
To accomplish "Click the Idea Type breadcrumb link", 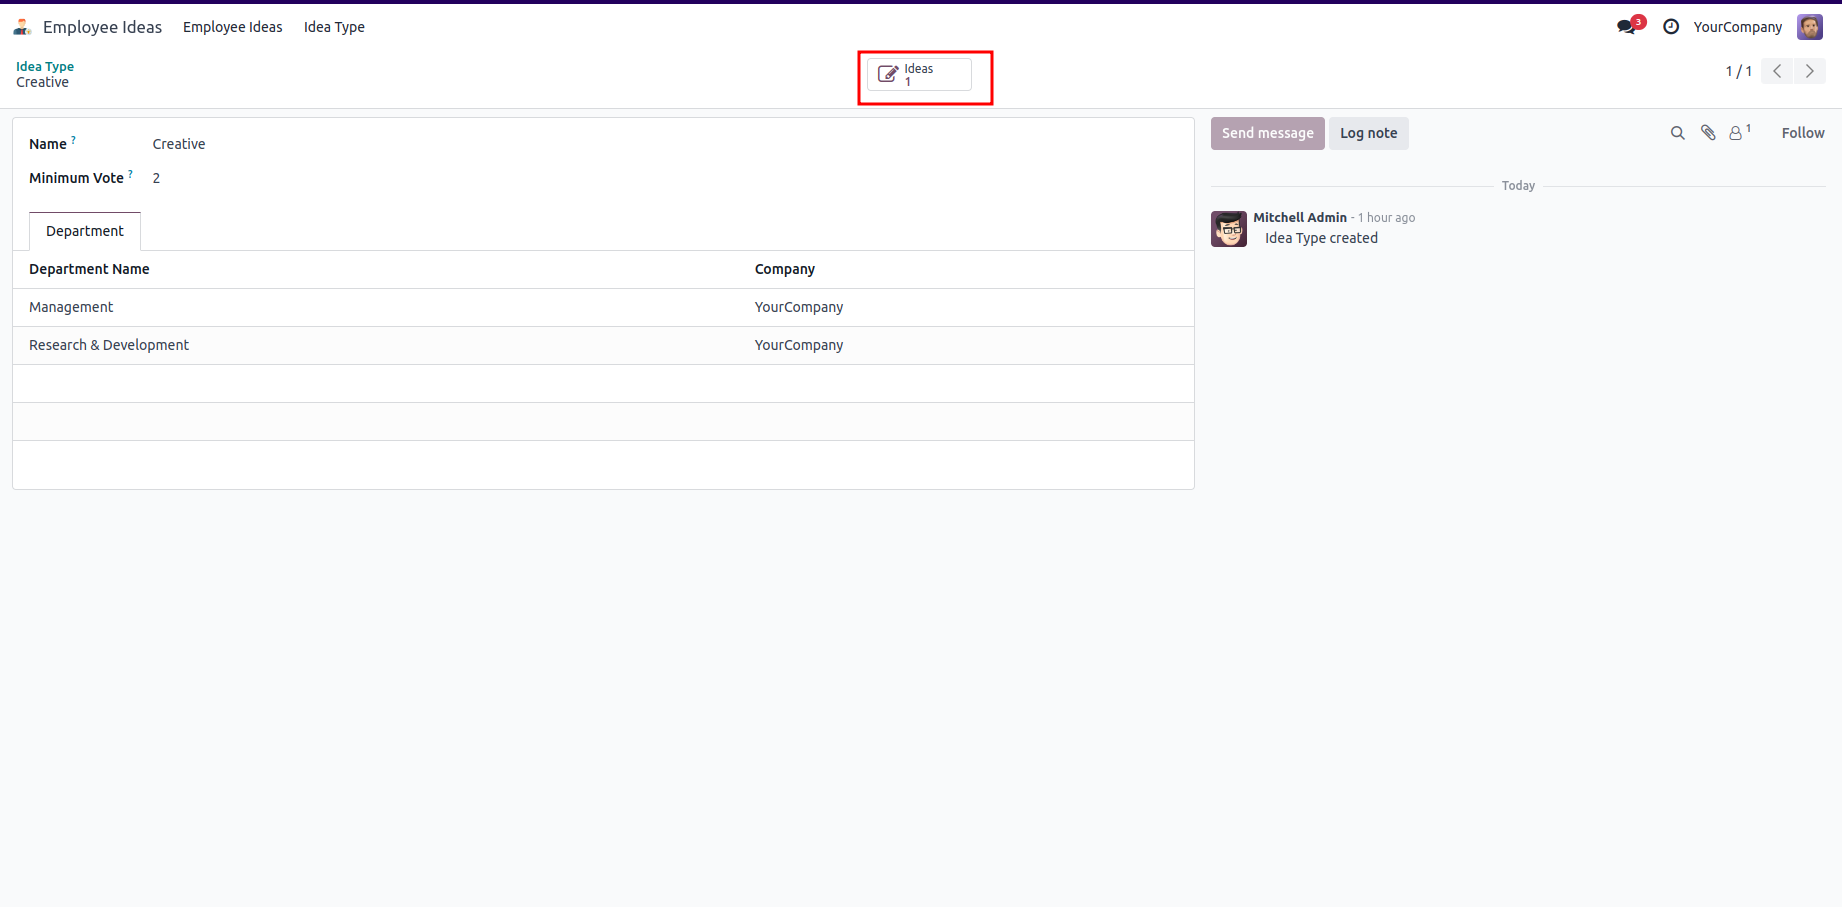I will click(45, 66).
